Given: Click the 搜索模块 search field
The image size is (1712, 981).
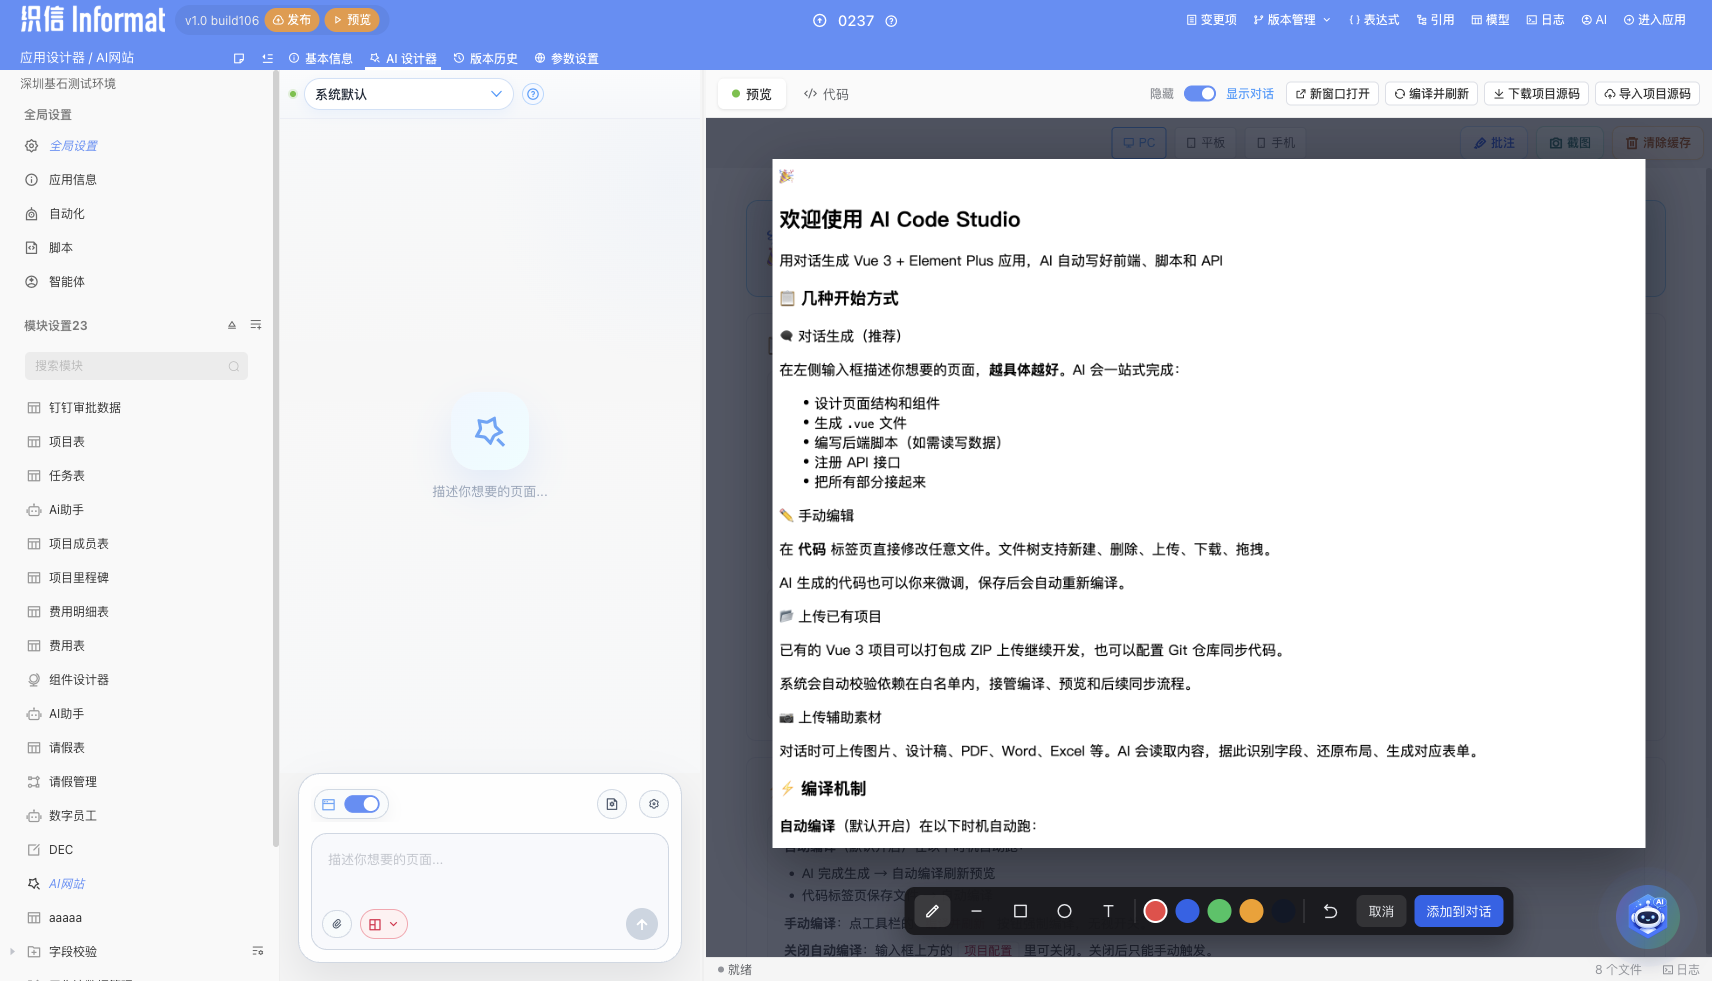Looking at the screenshot, I should coord(136,366).
